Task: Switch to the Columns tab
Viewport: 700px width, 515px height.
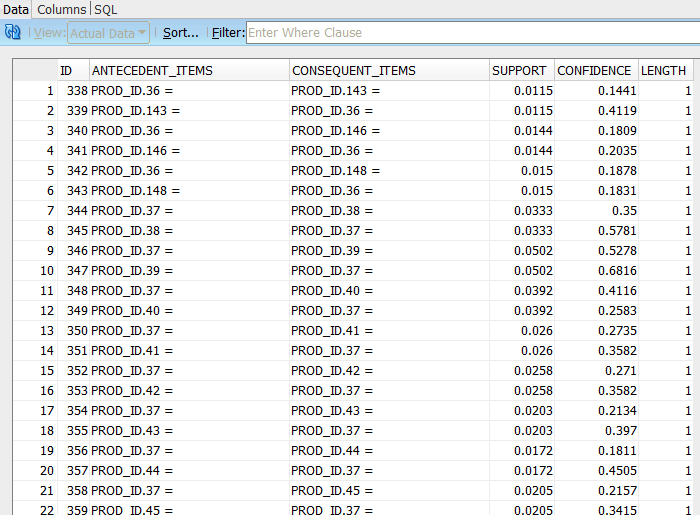Action: tap(61, 9)
